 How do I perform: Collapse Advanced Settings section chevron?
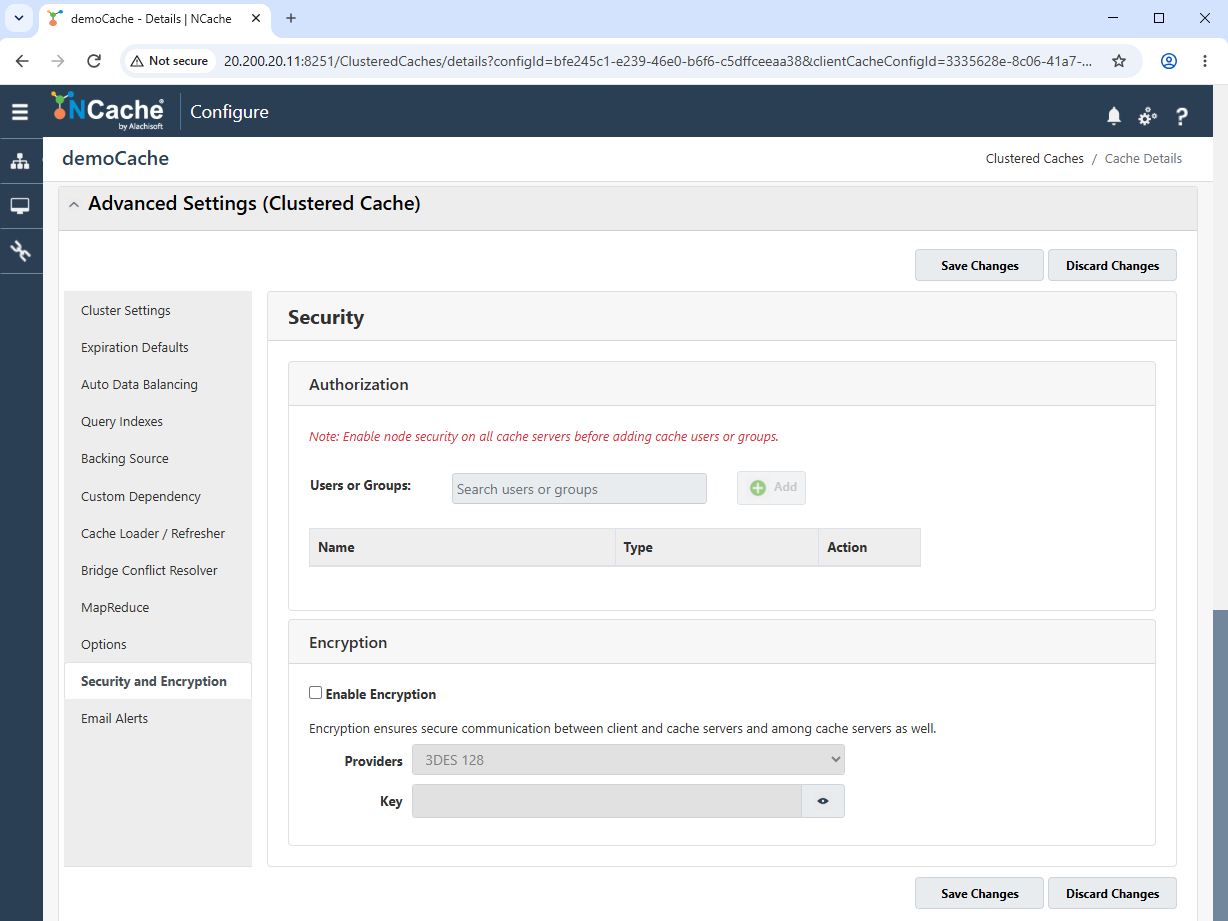point(75,204)
